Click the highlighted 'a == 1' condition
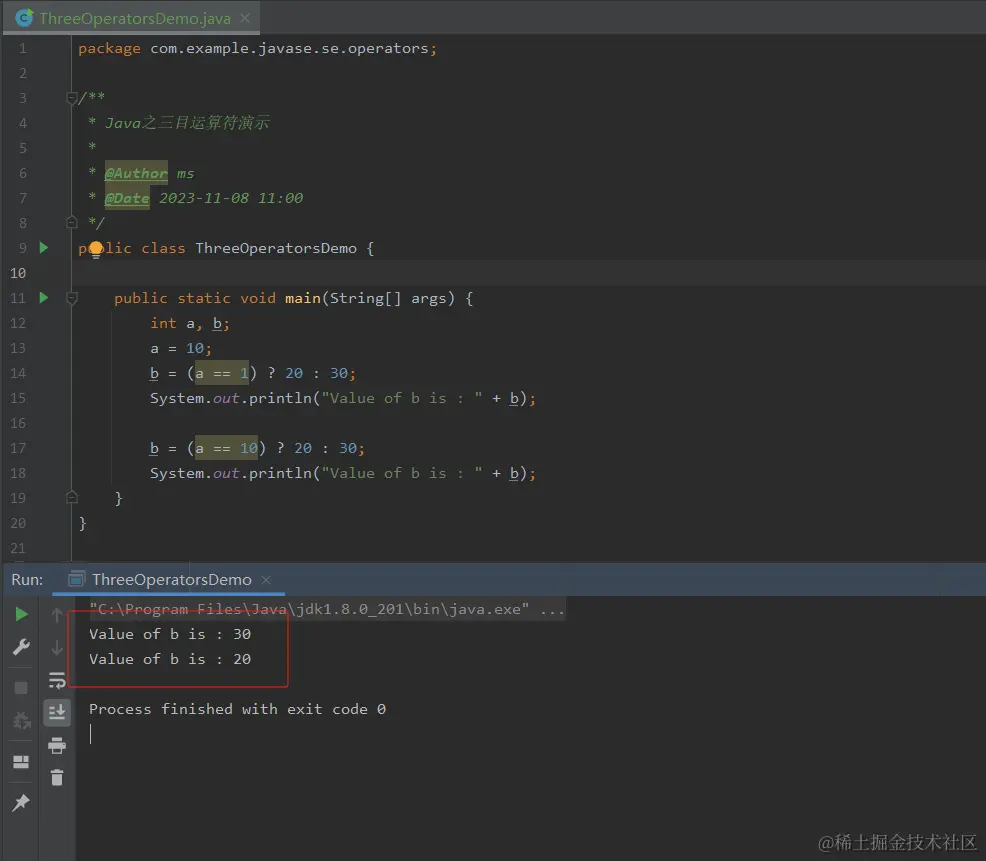 pos(222,373)
